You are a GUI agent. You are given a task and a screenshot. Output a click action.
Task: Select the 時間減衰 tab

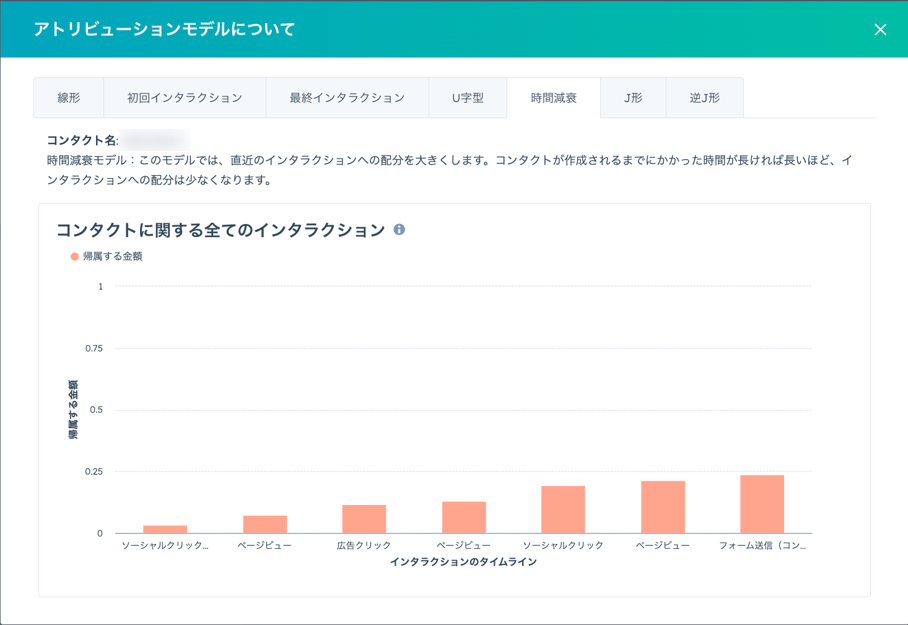[553, 98]
